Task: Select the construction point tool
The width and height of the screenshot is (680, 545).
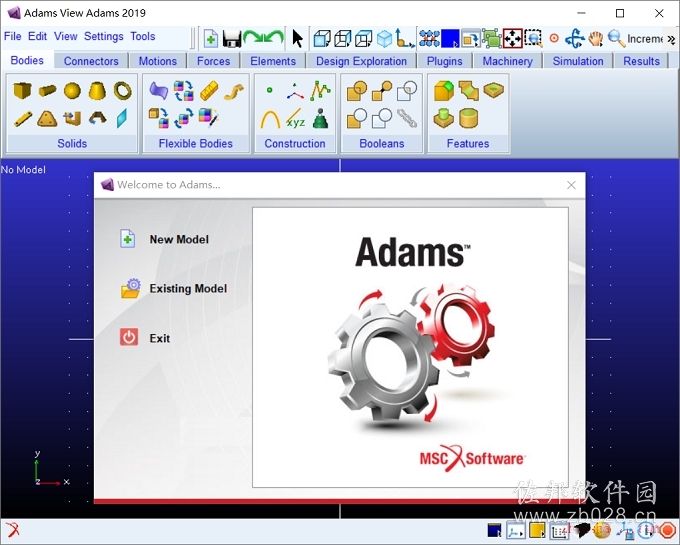Action: click(269, 90)
